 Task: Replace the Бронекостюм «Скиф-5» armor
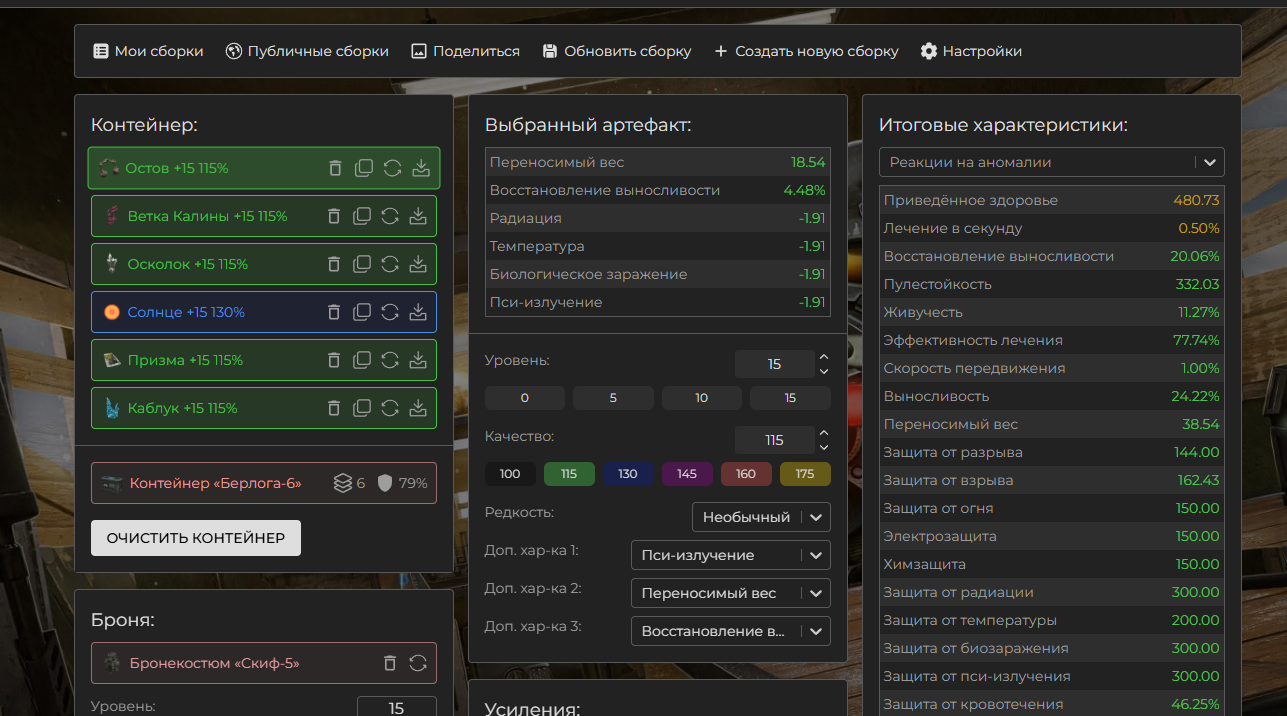pos(418,663)
